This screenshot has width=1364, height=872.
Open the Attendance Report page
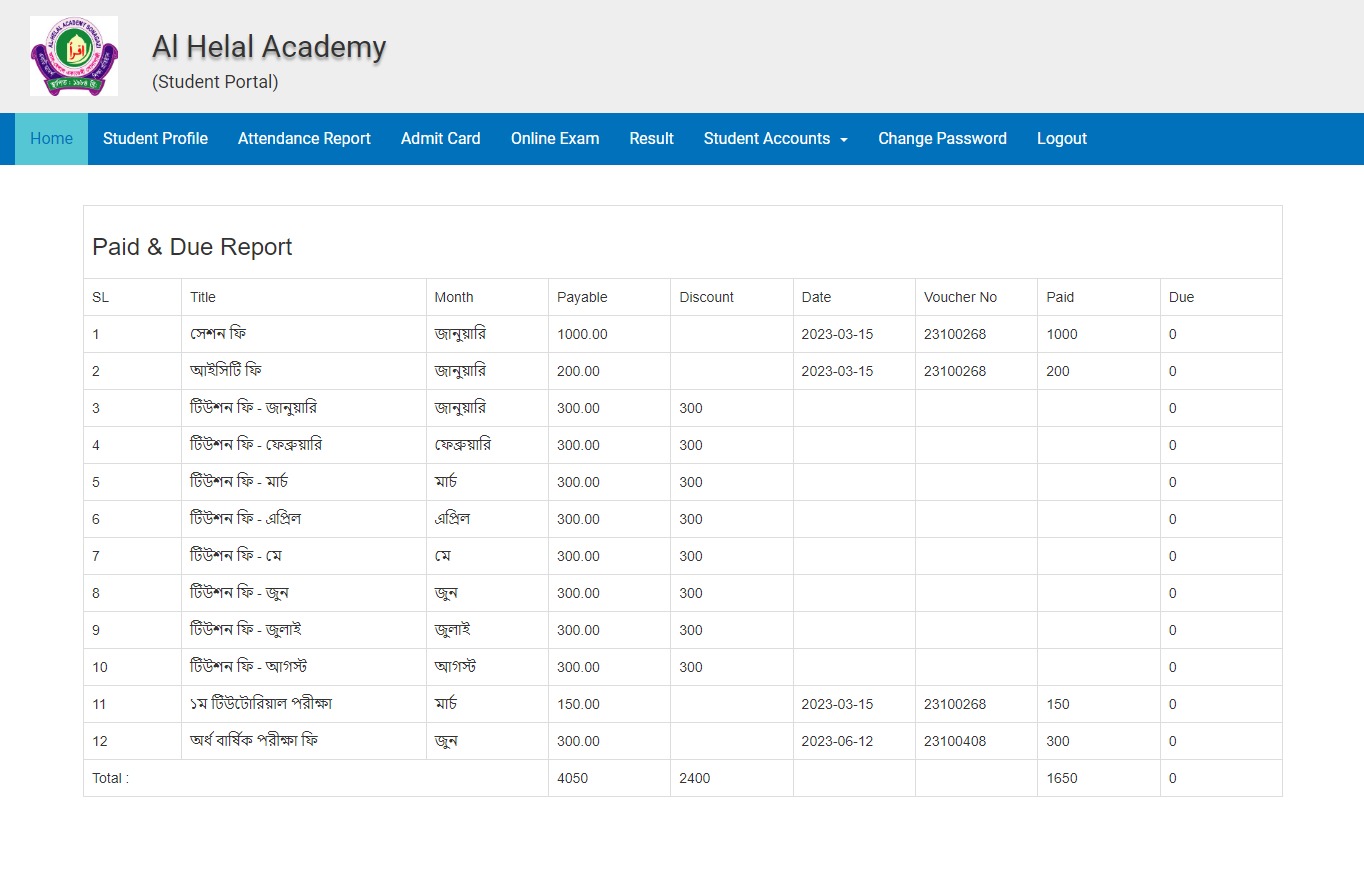(304, 139)
